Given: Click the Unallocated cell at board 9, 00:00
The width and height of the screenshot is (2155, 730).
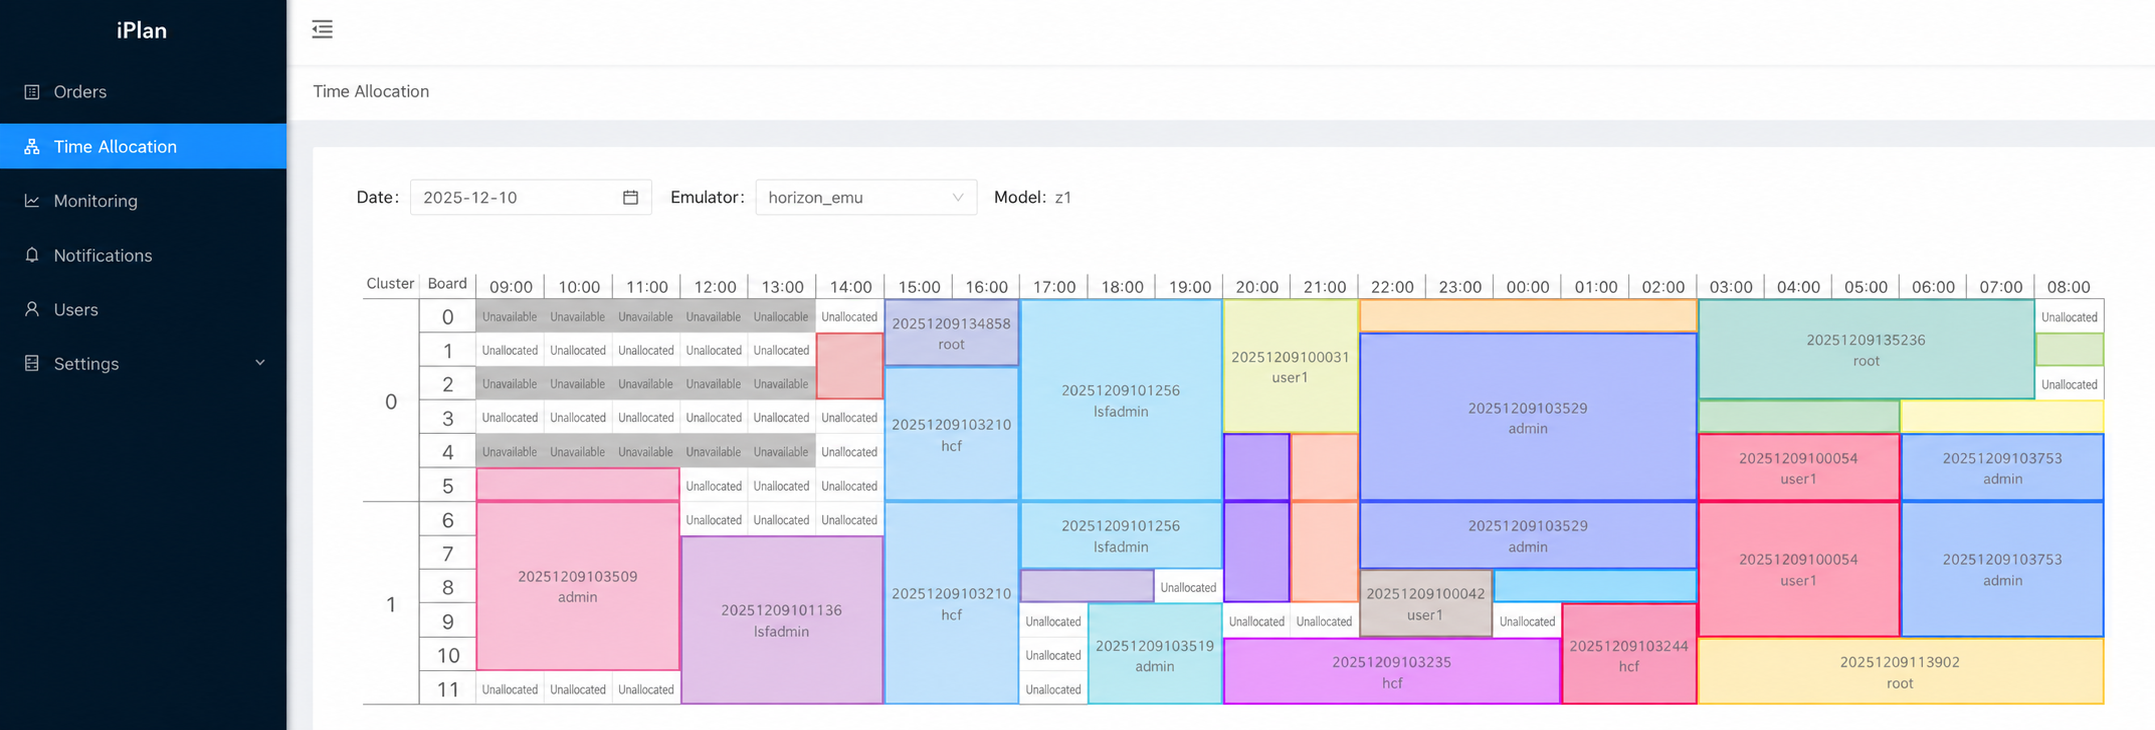Looking at the screenshot, I should tap(1527, 621).
